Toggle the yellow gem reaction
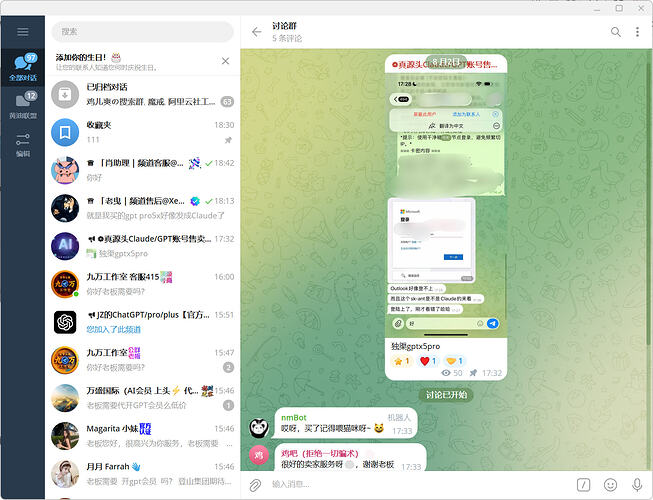 coord(454,361)
